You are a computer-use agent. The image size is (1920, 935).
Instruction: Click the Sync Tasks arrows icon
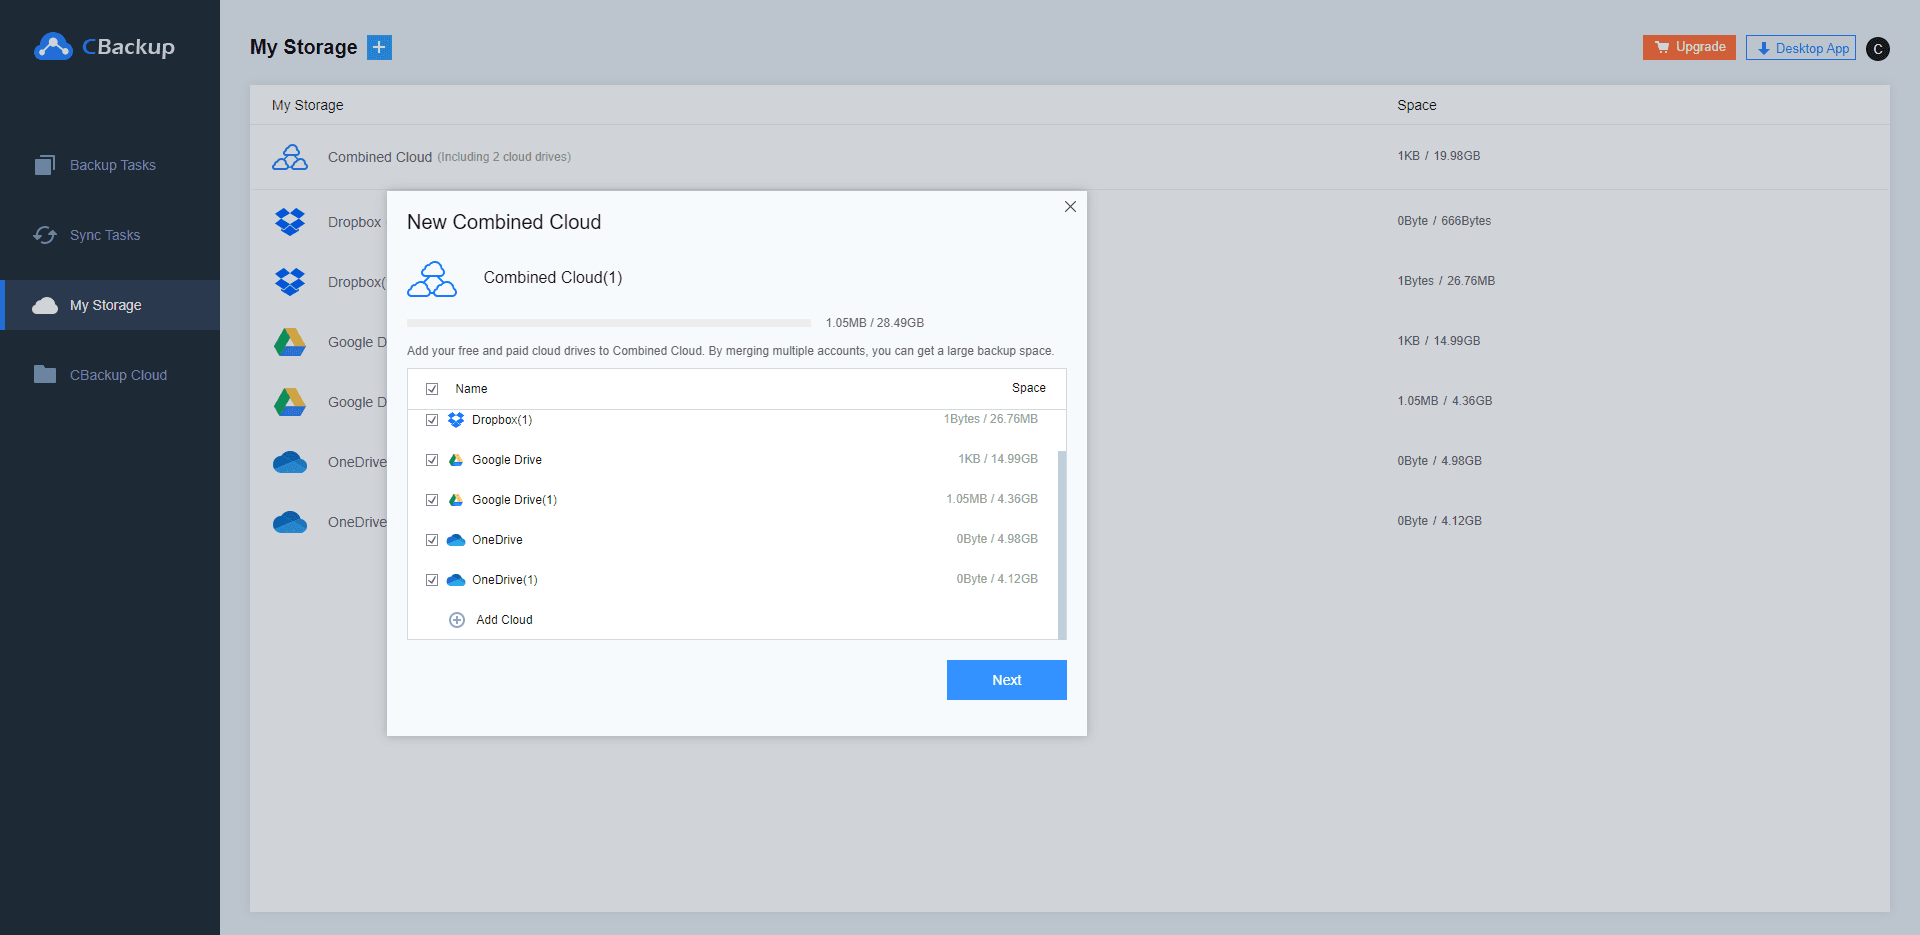coord(44,234)
